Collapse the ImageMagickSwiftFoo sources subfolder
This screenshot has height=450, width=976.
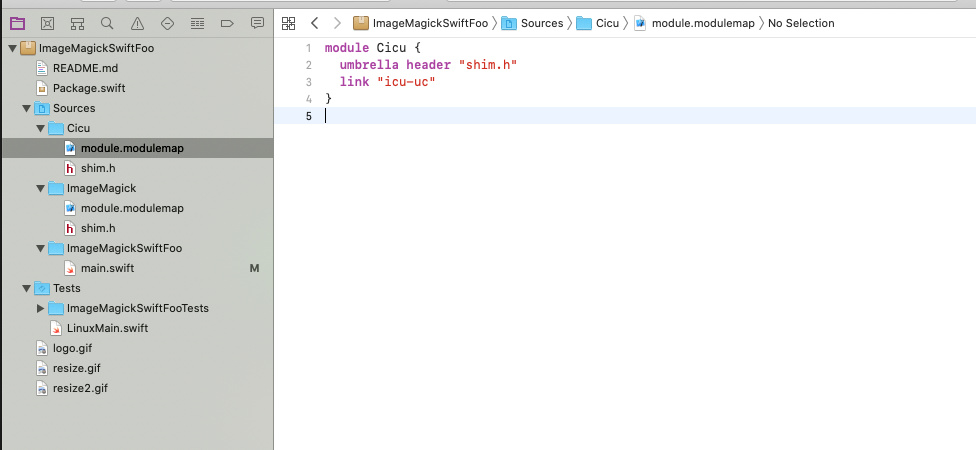pos(40,248)
